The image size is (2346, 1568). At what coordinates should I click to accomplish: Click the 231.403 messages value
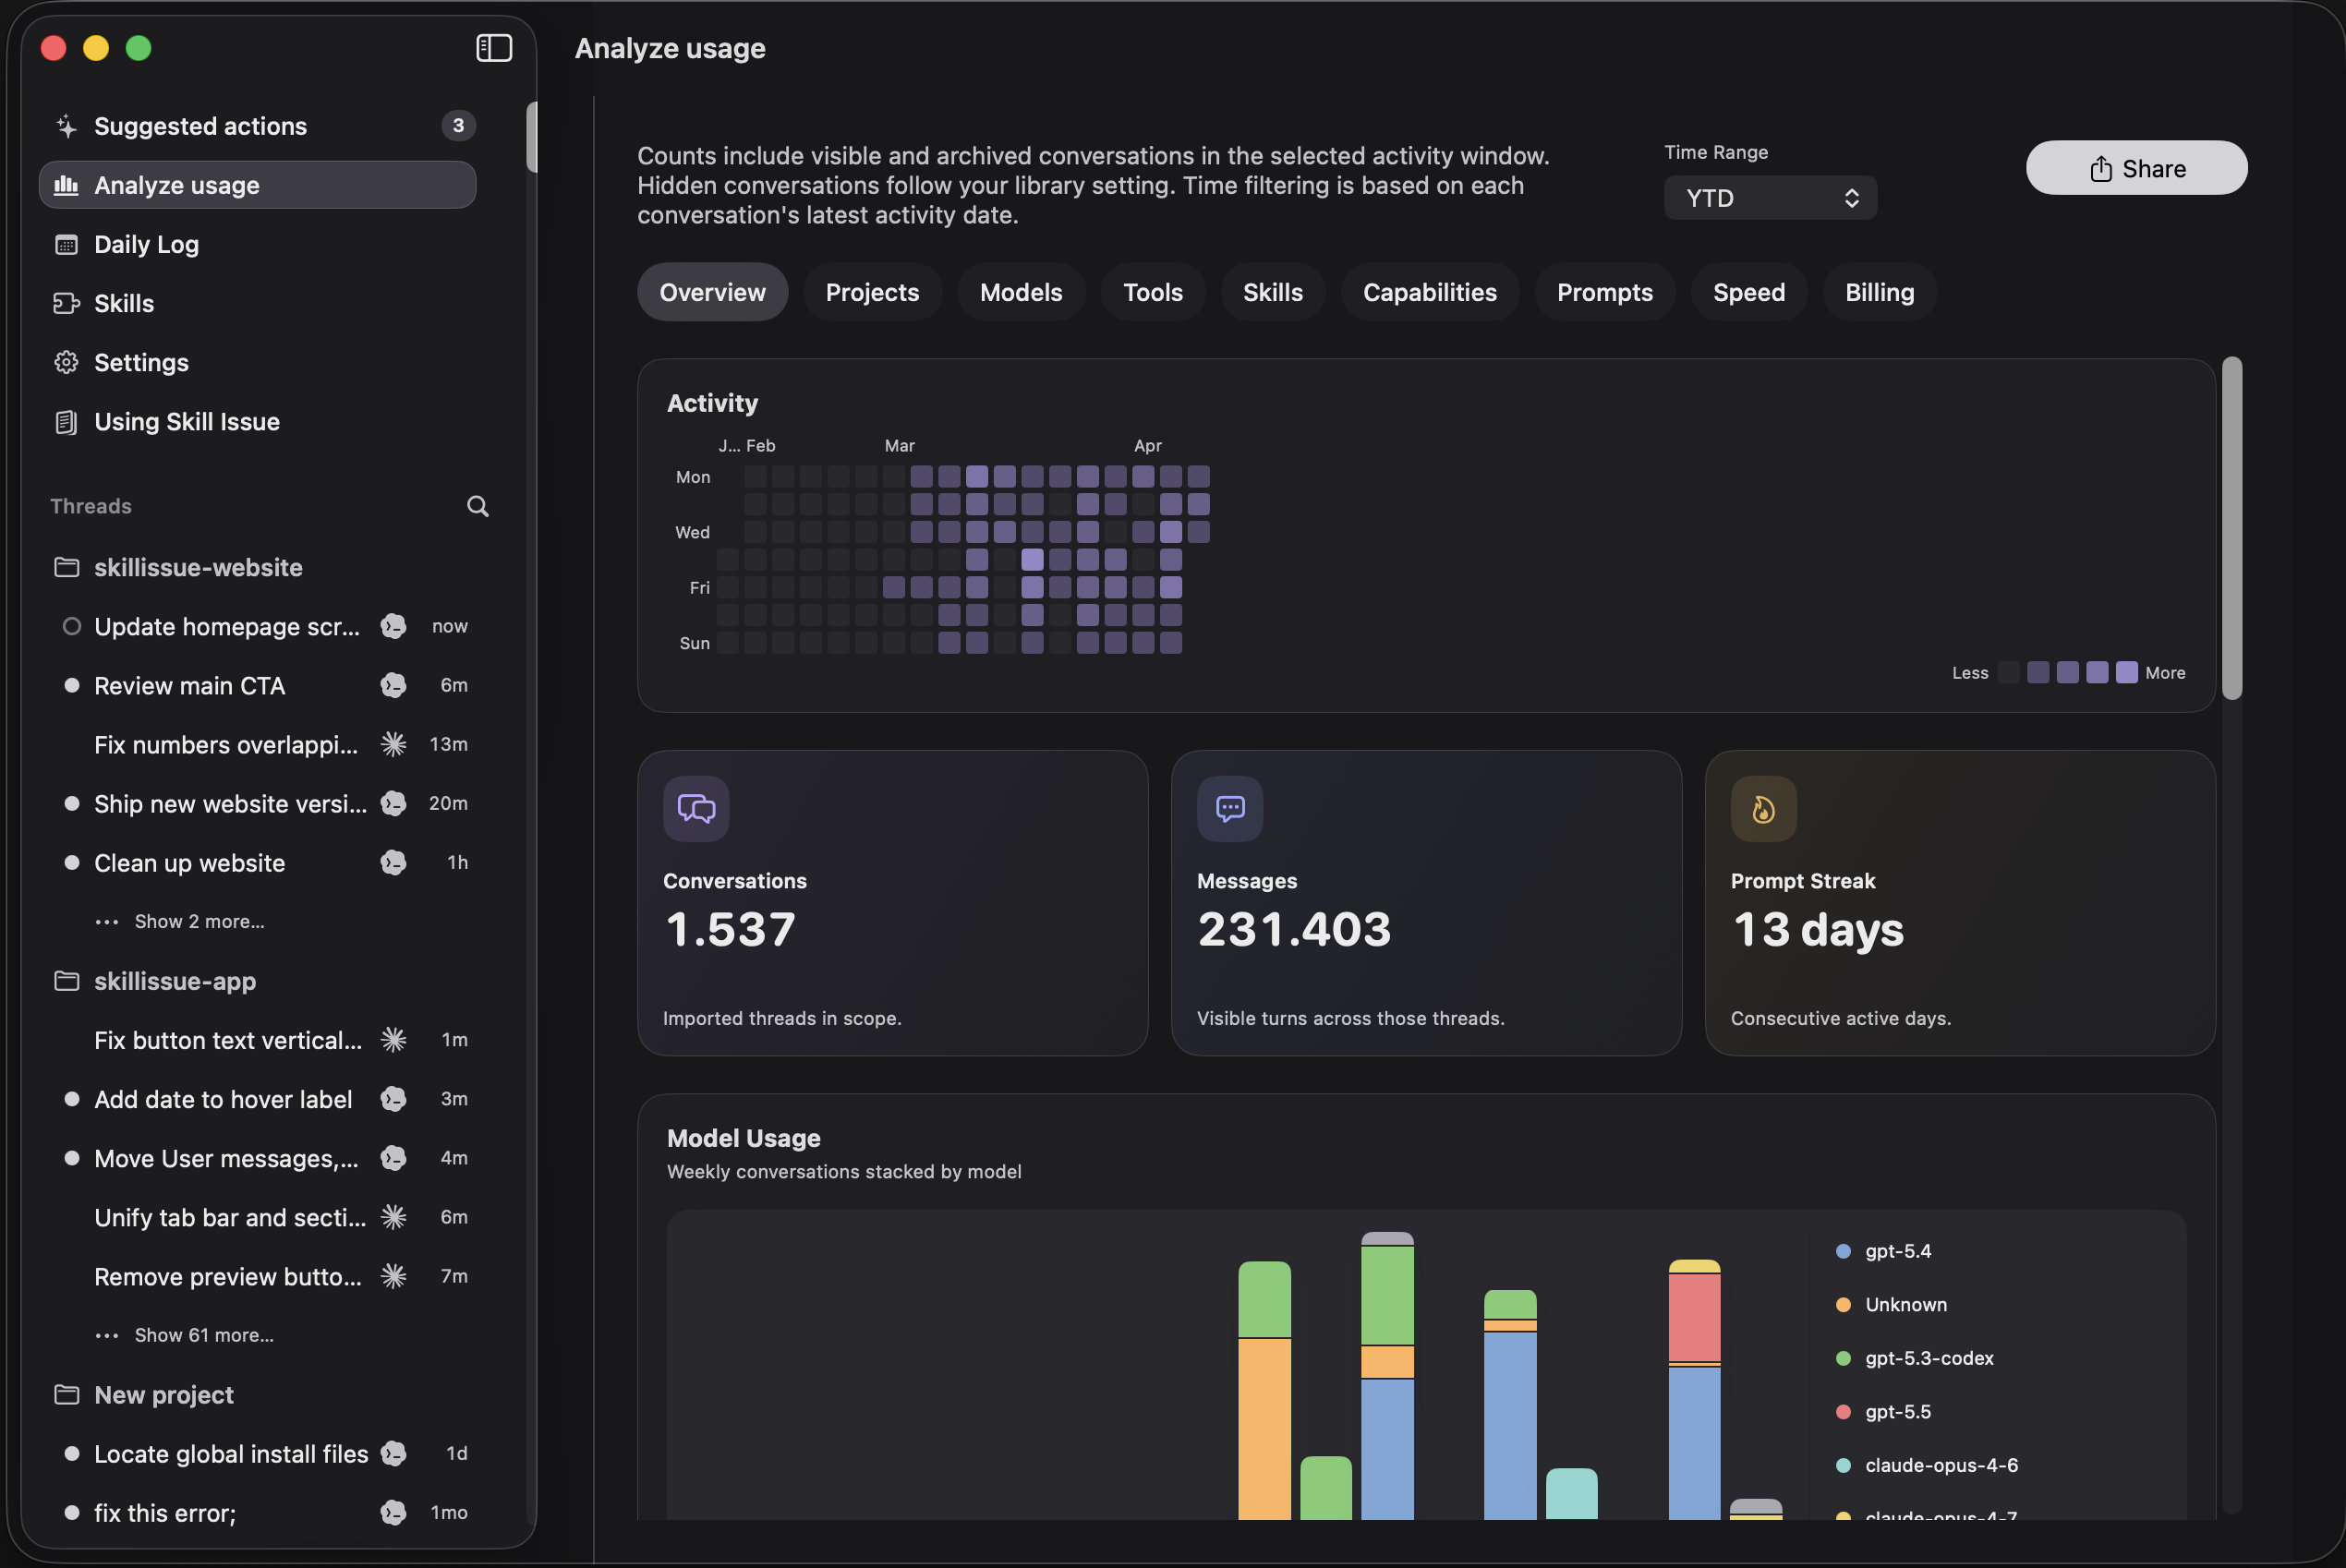point(1294,929)
